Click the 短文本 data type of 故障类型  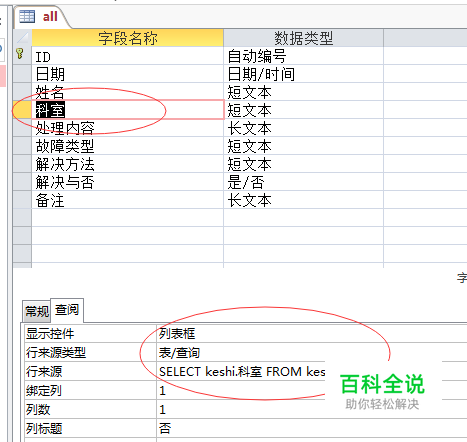[x=303, y=146]
